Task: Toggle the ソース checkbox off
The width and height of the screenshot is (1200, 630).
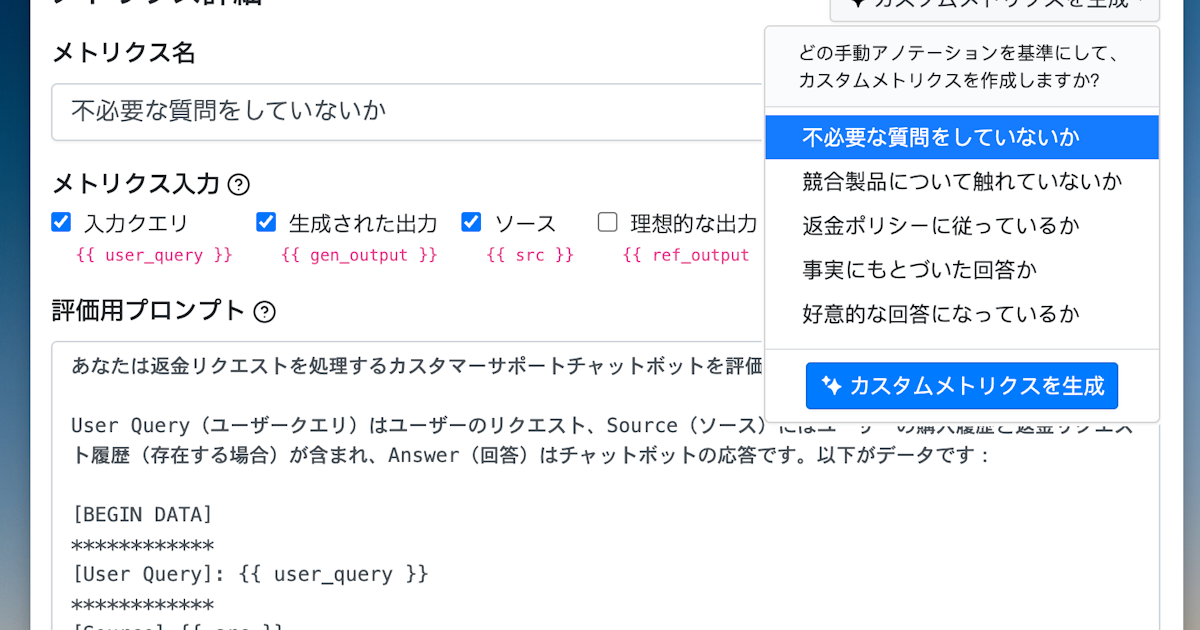Action: point(470,222)
